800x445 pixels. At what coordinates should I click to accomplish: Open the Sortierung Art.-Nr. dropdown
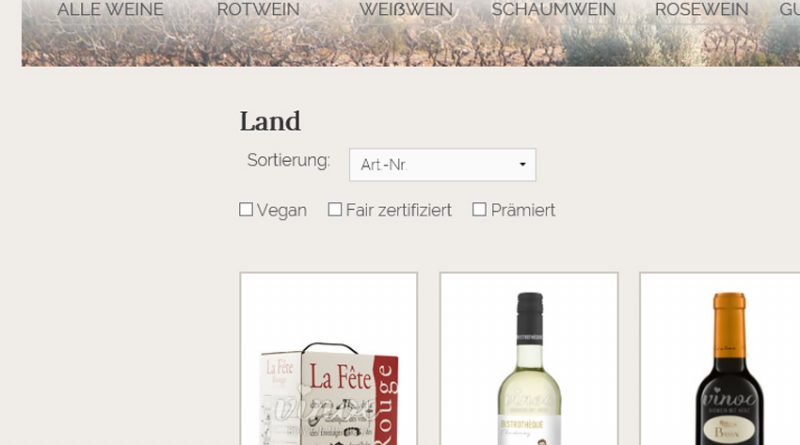click(x=442, y=165)
